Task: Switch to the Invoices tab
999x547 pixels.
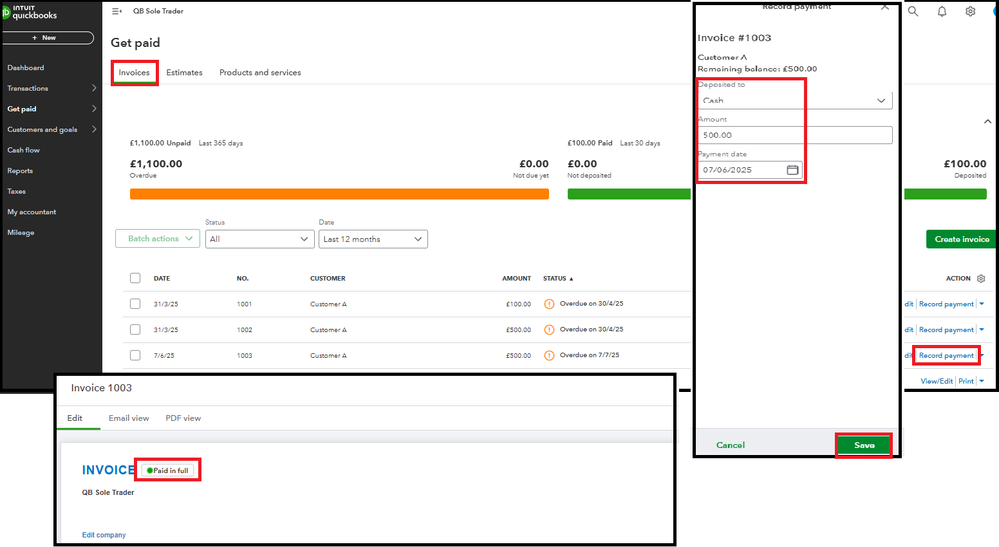Action: click(134, 73)
